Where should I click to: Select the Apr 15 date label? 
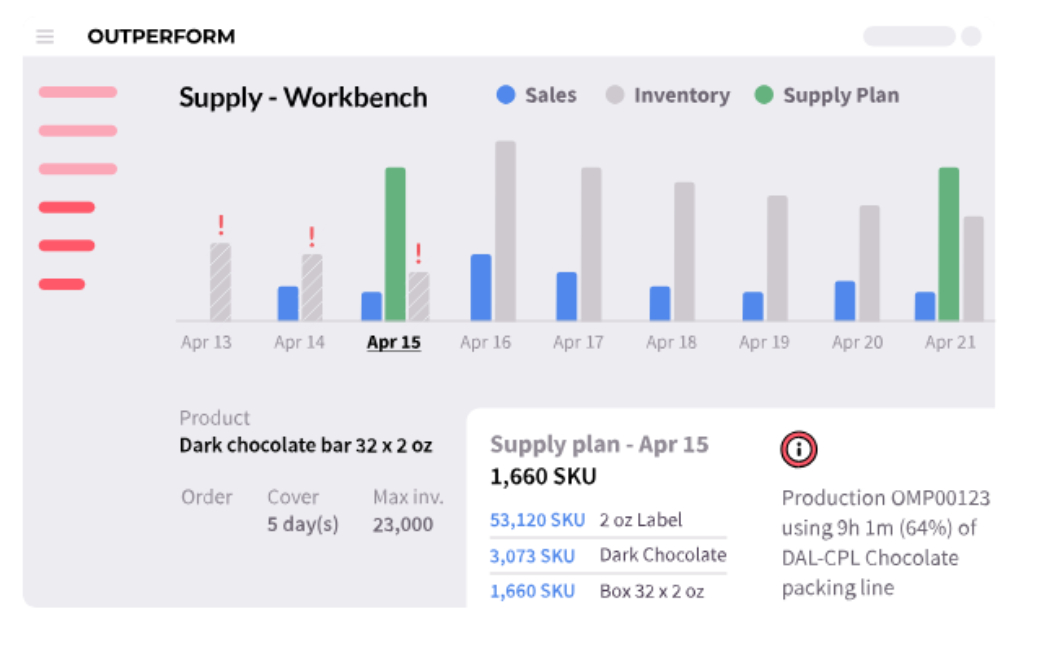click(x=394, y=342)
